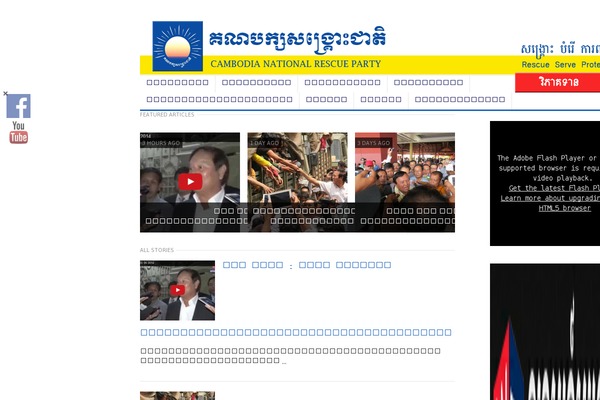Open the fourth item in the top navigation row
Screen dimensions: 600x400
(428, 82)
